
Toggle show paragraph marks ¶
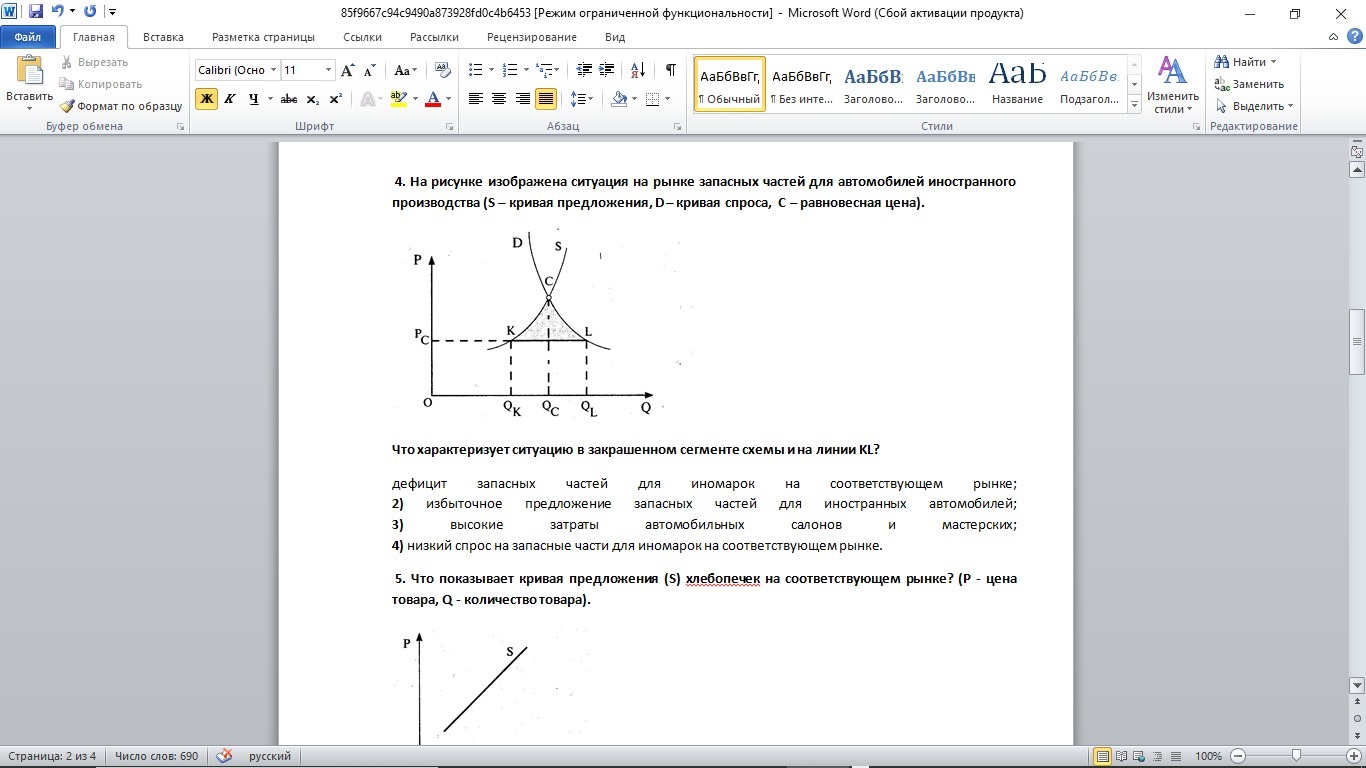[x=670, y=70]
